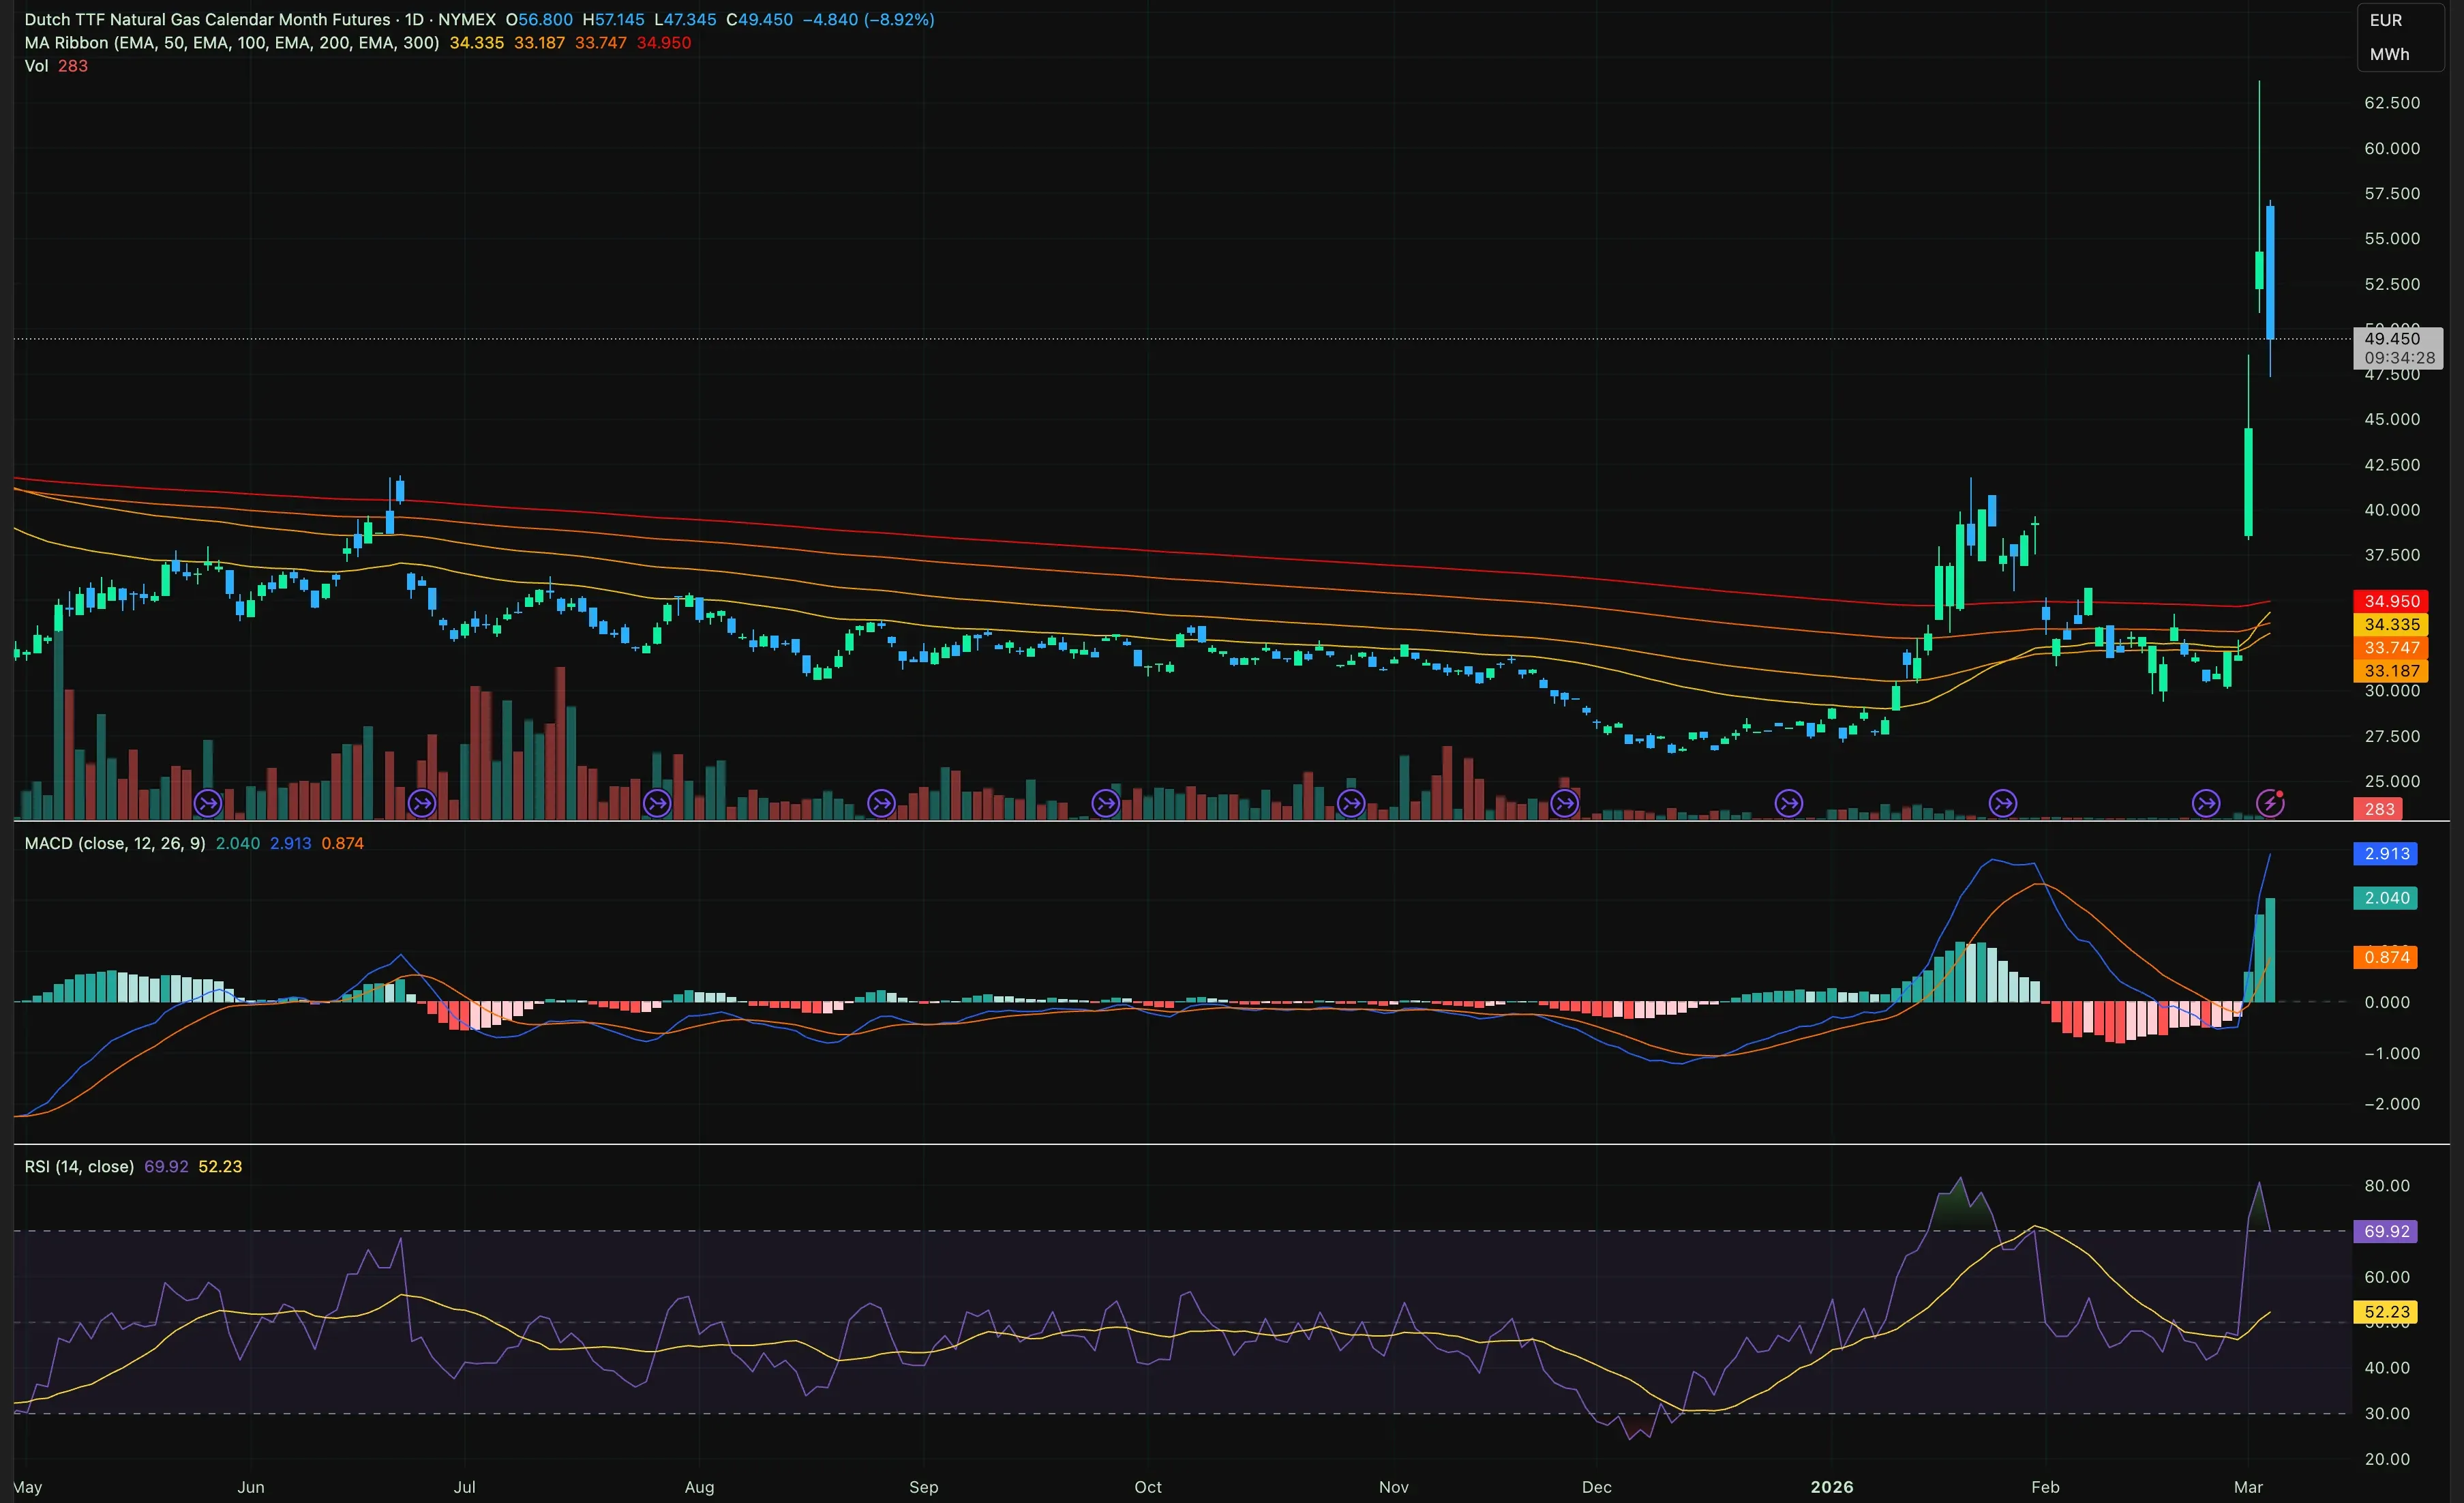The width and height of the screenshot is (2464, 1503).
Task: Click the contract rollover marker in late May
Action: pyautogui.click(x=207, y=803)
